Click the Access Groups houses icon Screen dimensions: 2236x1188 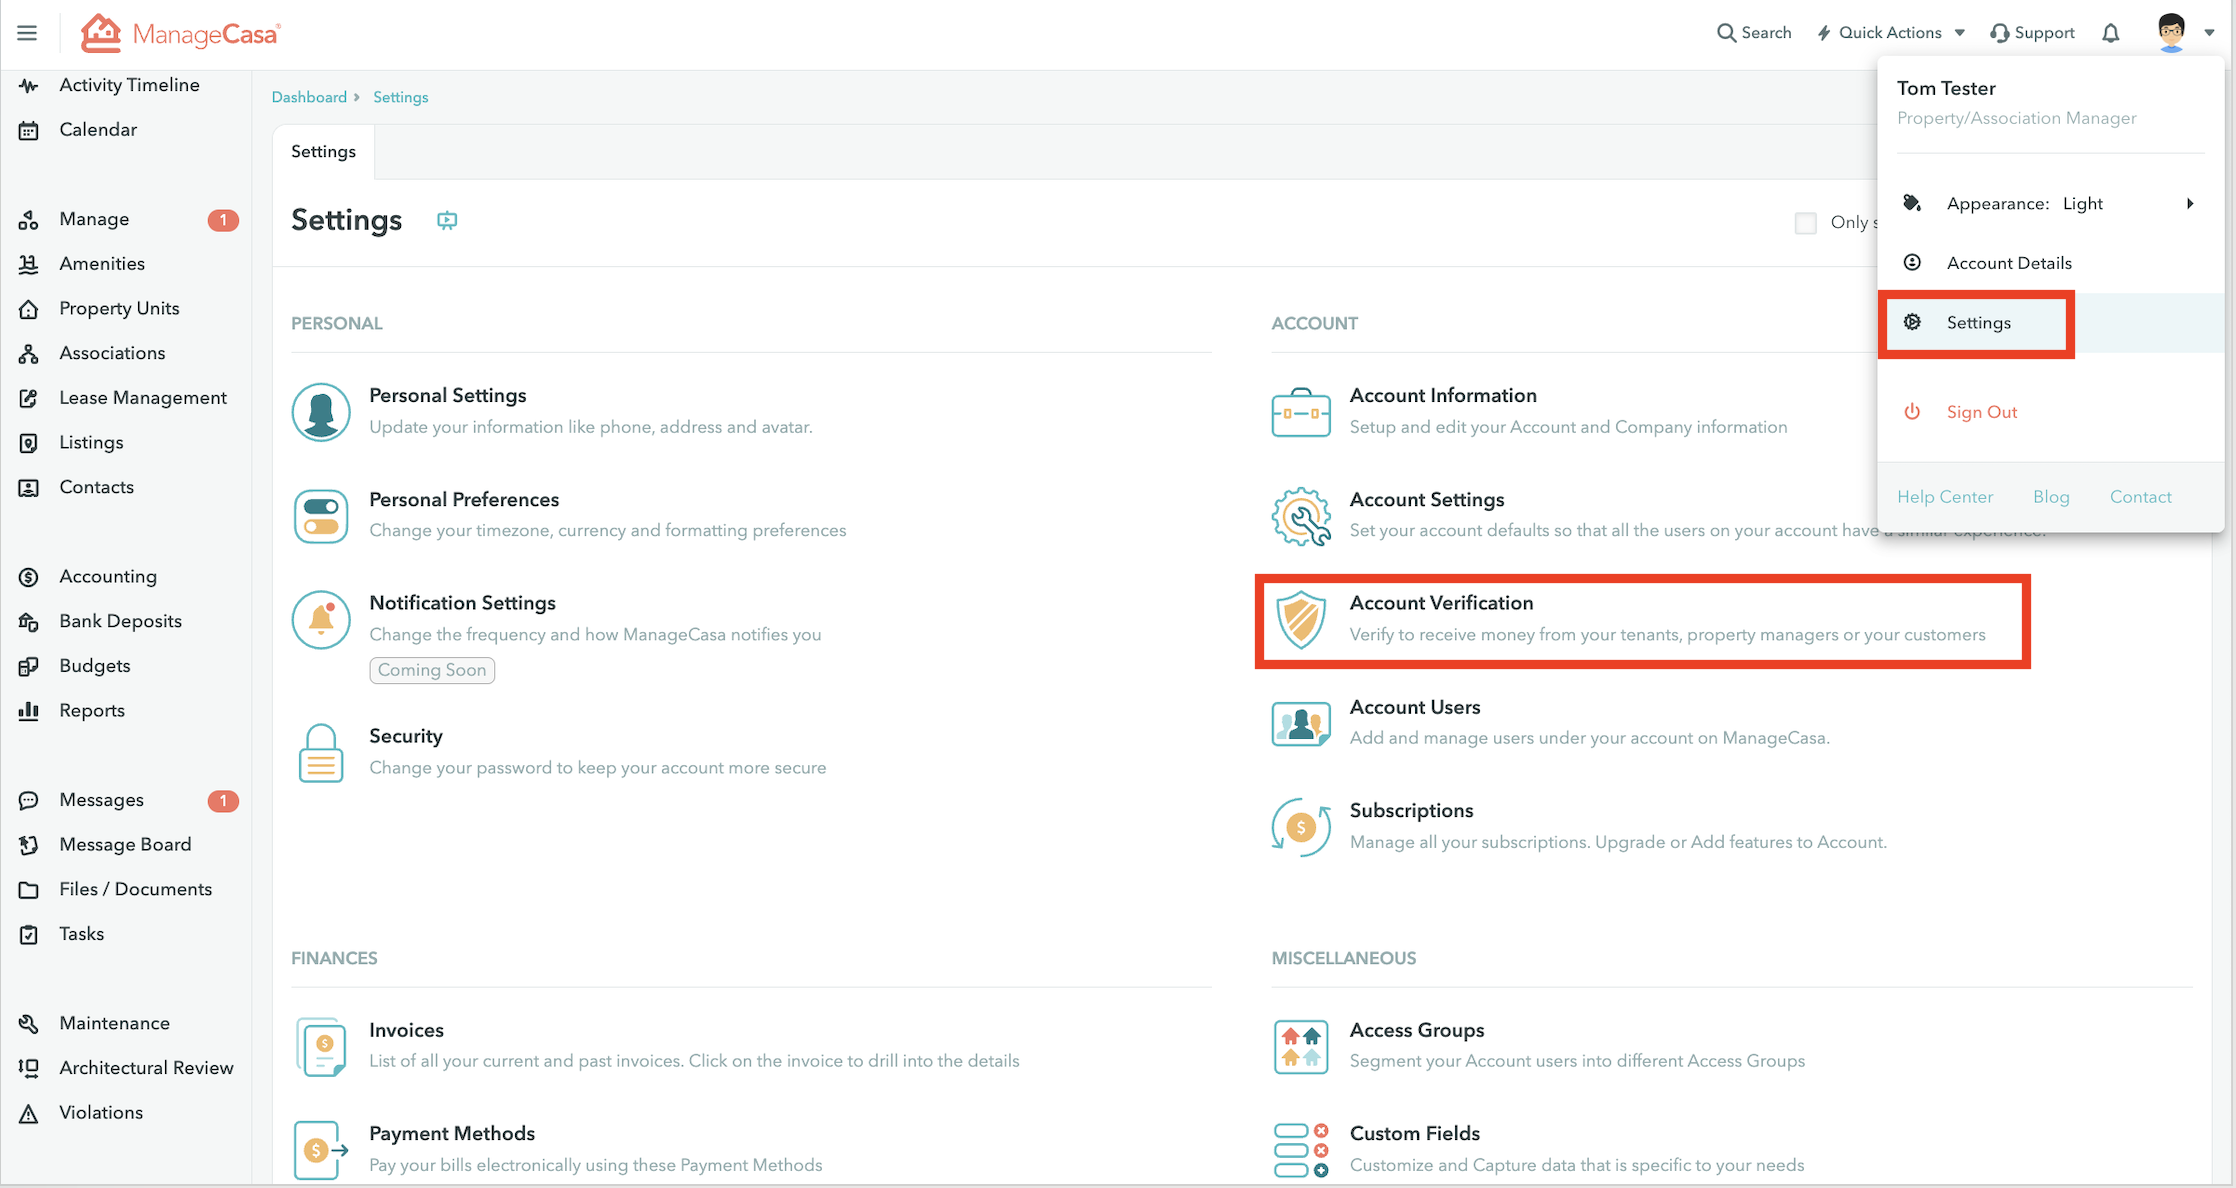click(1301, 1046)
